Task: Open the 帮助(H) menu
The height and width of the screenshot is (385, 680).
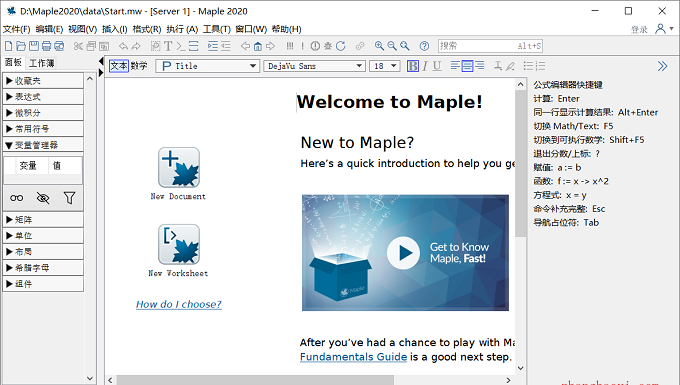Action: tap(286, 29)
